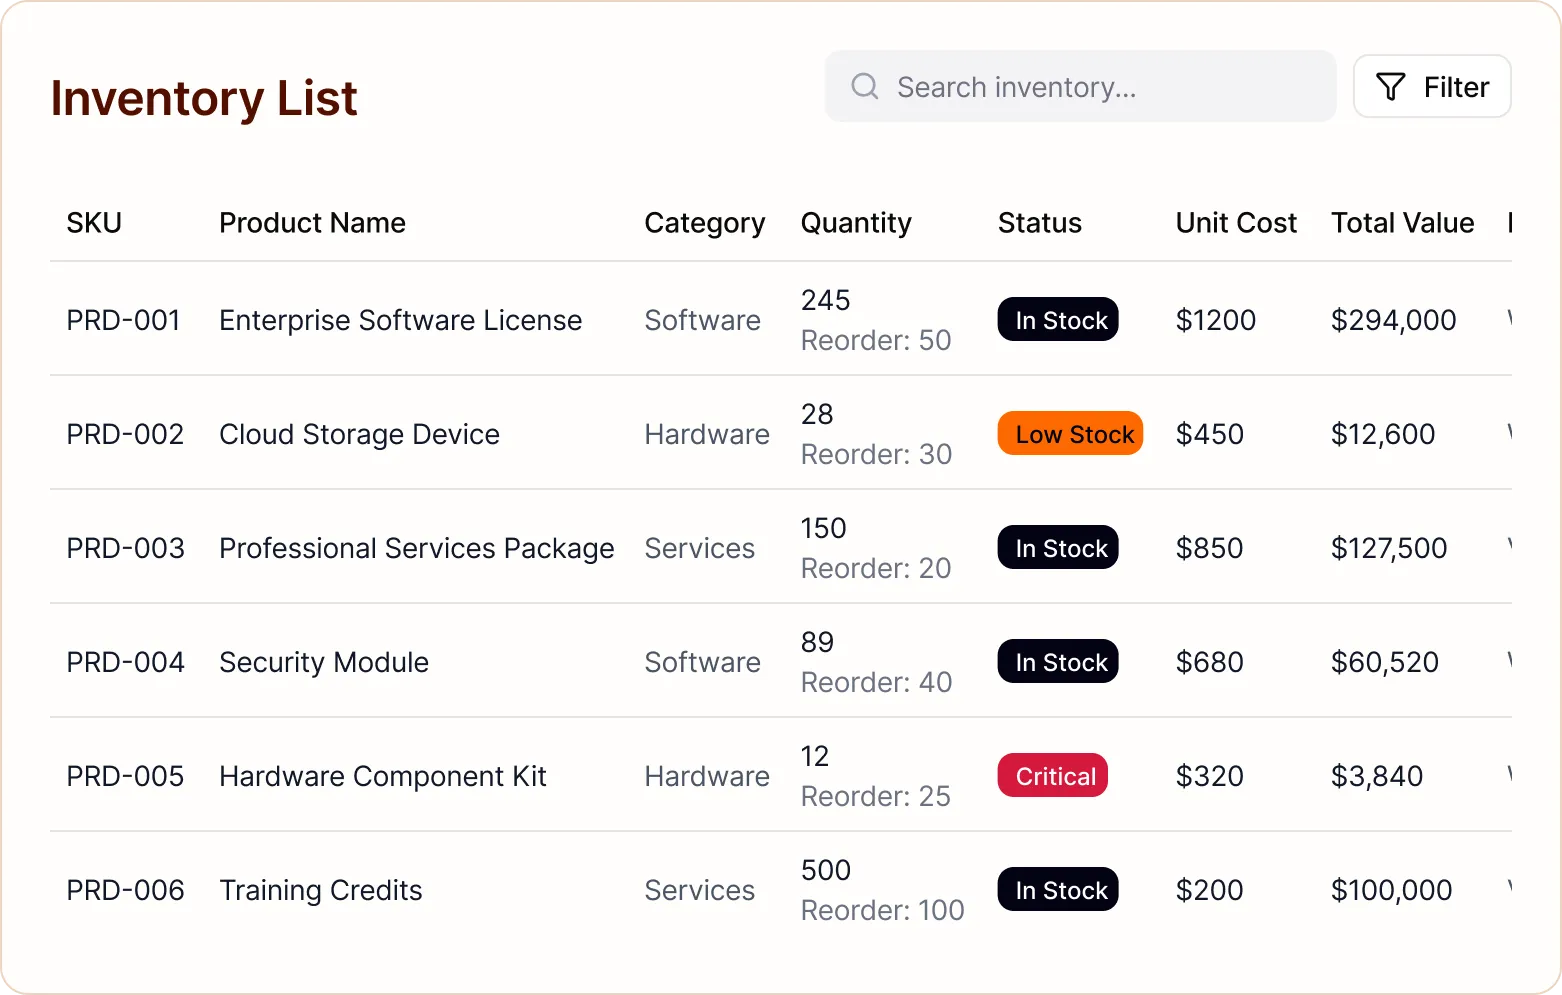The height and width of the screenshot is (995, 1562).
Task: Click the search magnifier icon
Action: [x=863, y=87]
